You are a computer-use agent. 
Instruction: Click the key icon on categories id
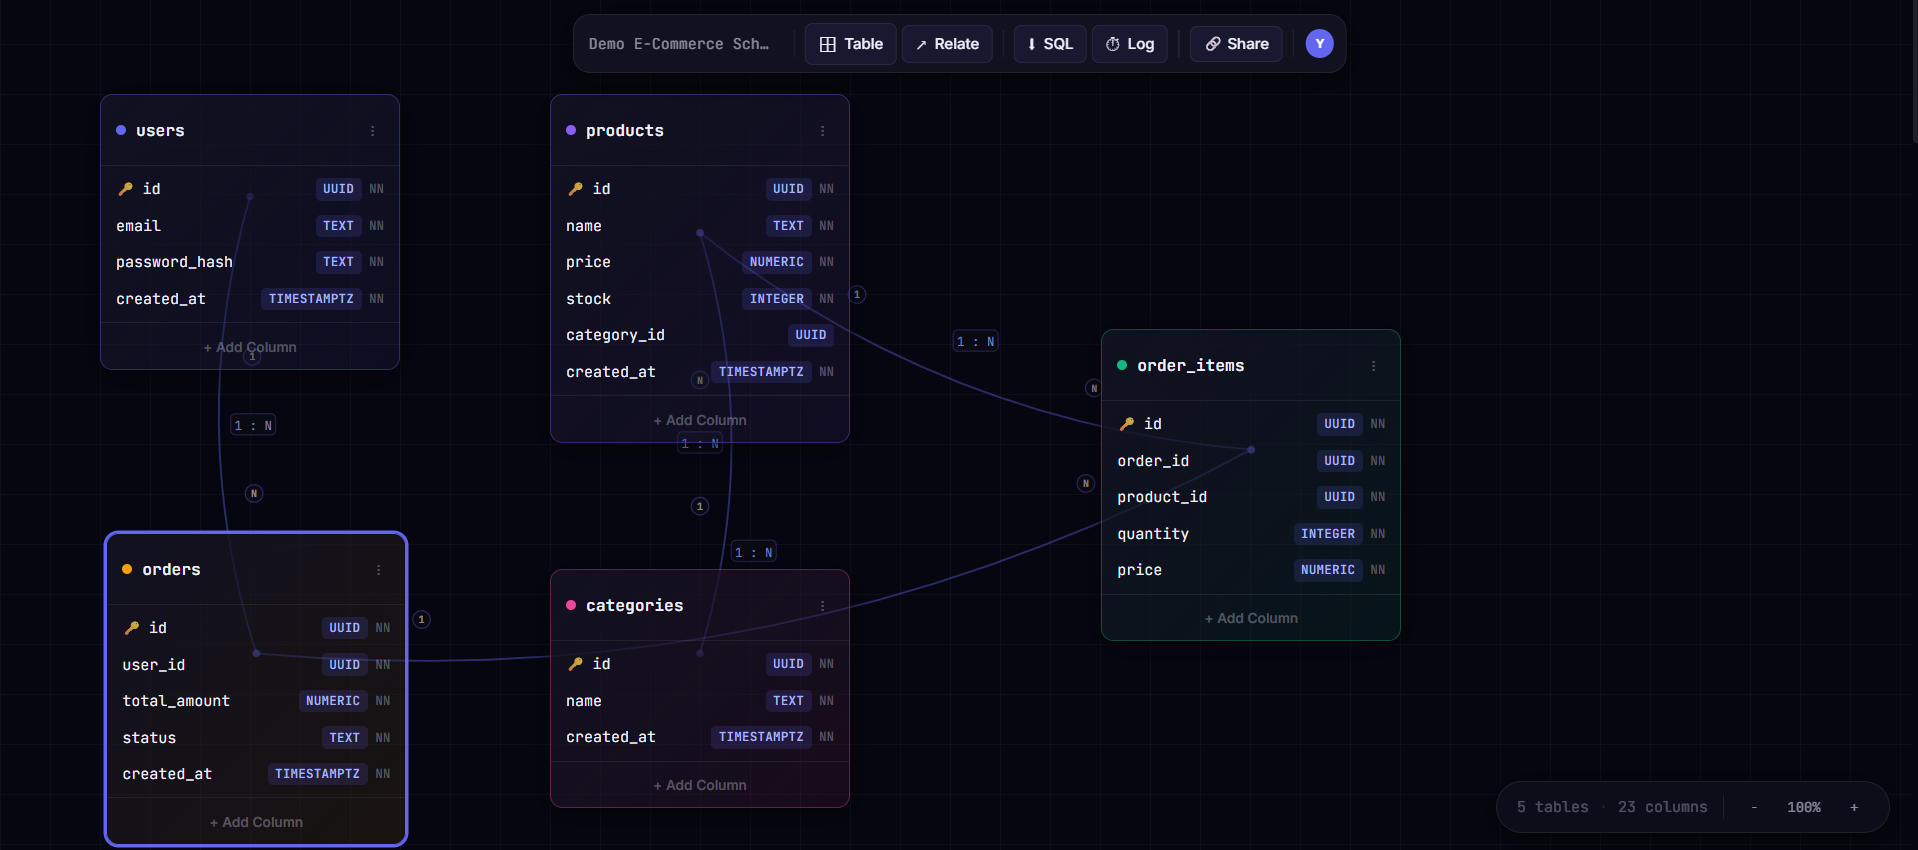pyautogui.click(x=575, y=664)
